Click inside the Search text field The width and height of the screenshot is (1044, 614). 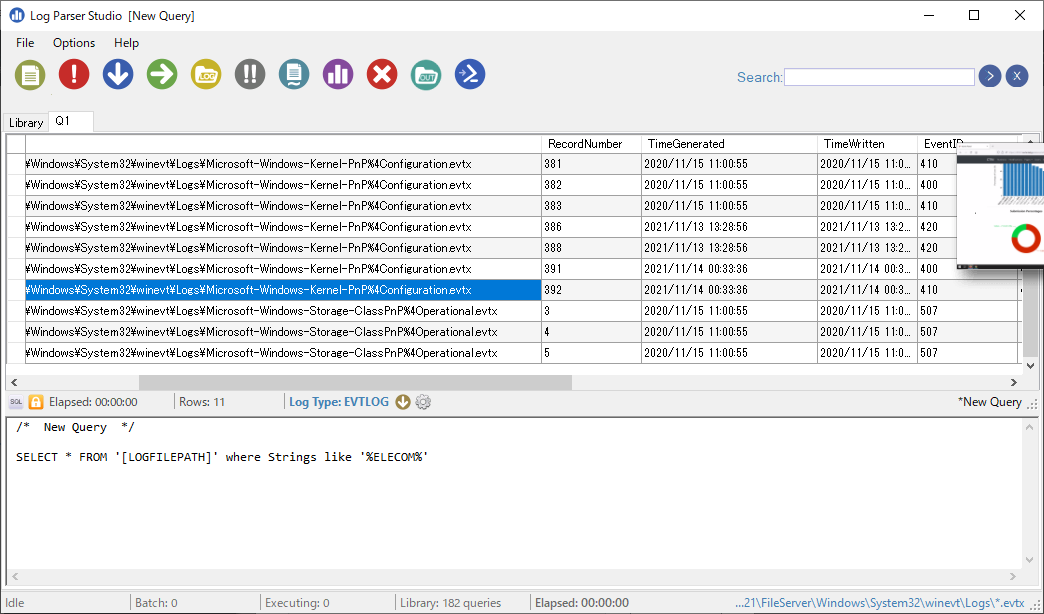[x=878, y=76]
